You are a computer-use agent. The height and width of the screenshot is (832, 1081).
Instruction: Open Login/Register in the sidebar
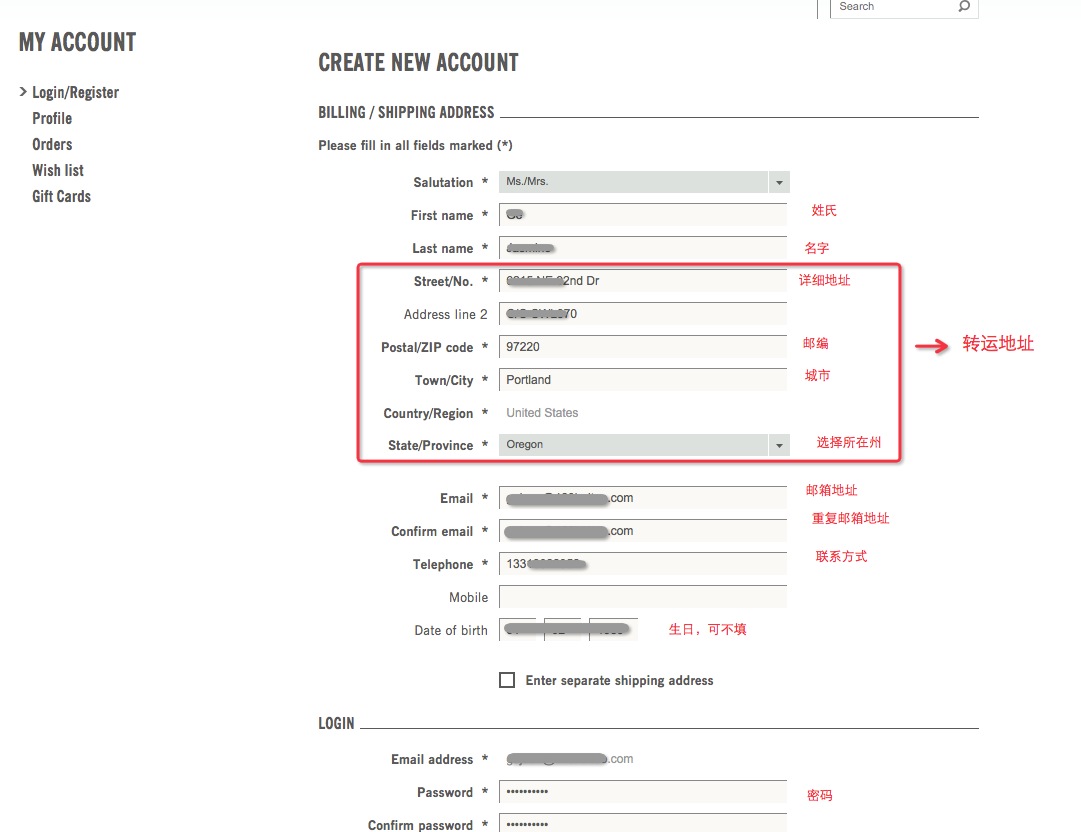pyautogui.click(x=75, y=92)
